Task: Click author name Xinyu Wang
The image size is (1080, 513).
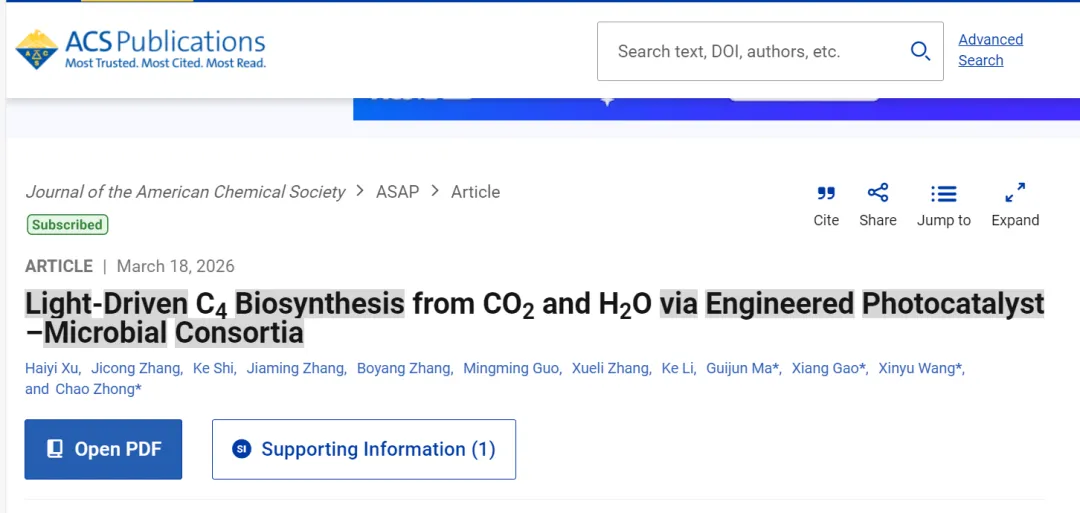Action: tap(918, 368)
